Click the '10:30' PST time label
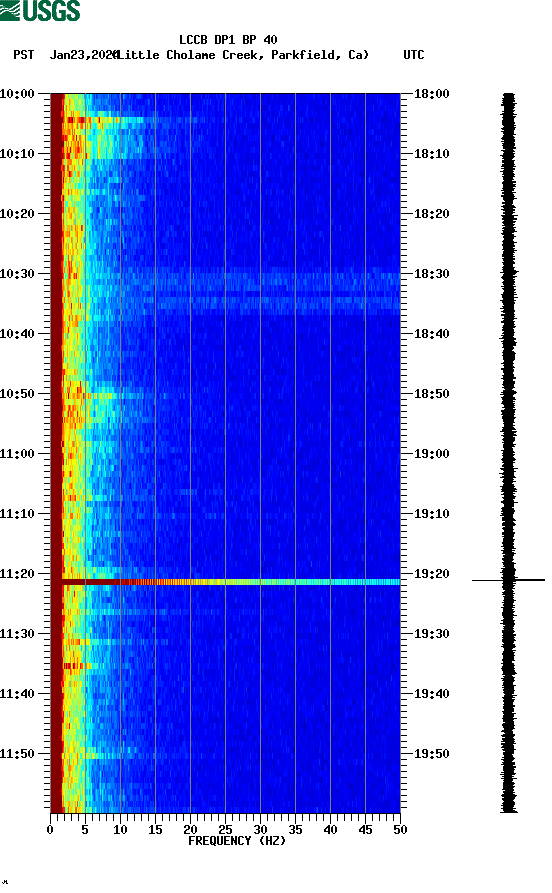The height and width of the screenshot is (893, 552). point(17,274)
